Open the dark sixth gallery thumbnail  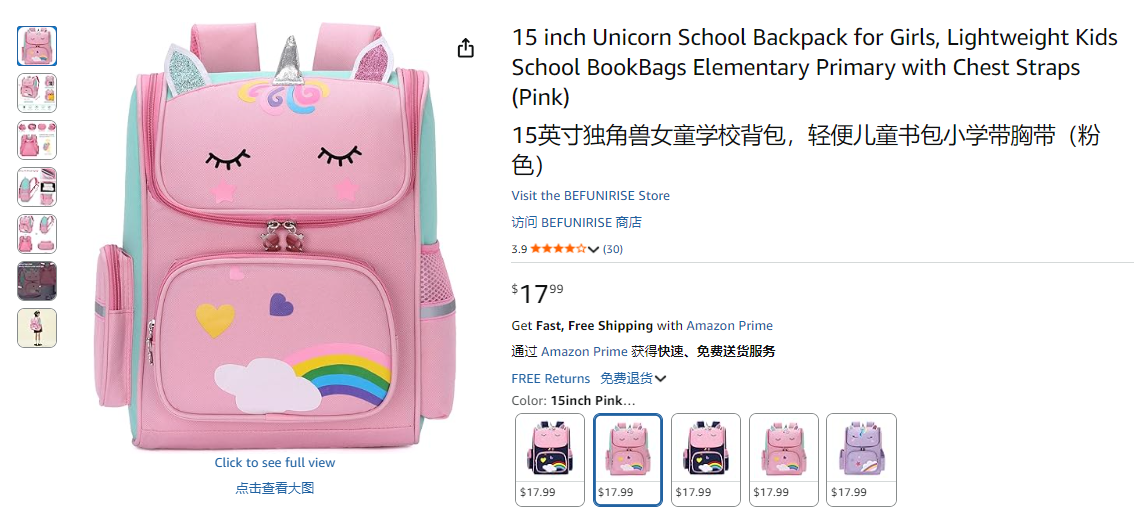[x=37, y=281]
